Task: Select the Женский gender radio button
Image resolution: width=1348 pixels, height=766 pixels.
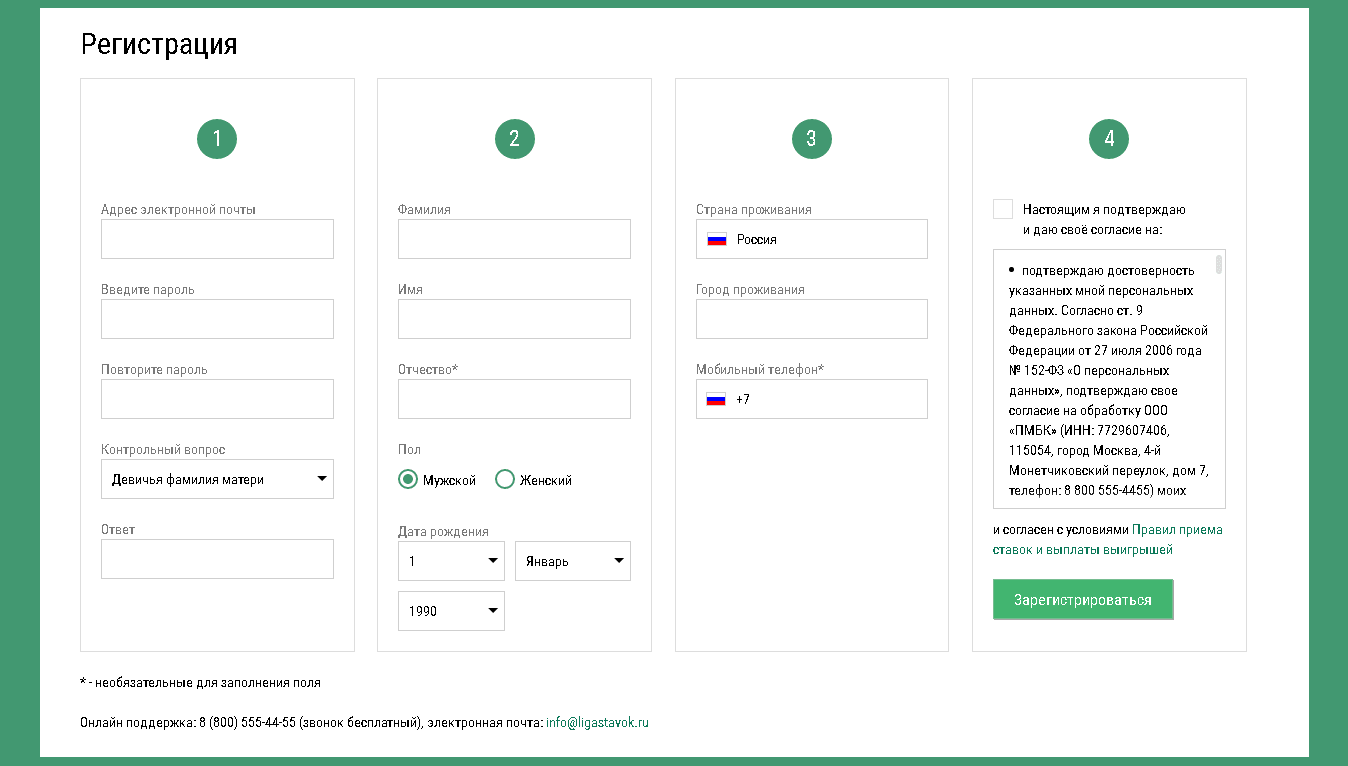Action: (505, 480)
